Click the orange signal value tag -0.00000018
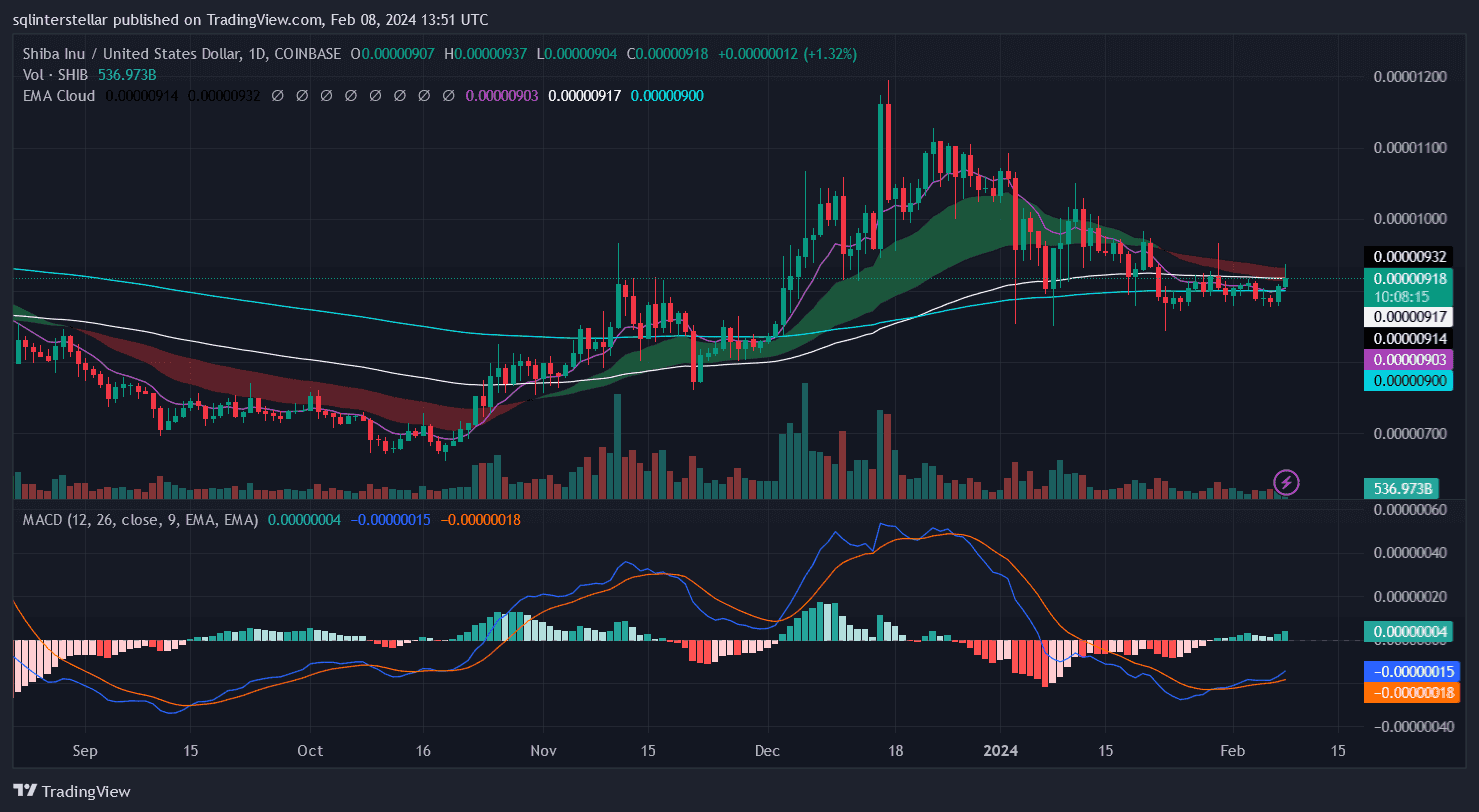 coord(1410,693)
